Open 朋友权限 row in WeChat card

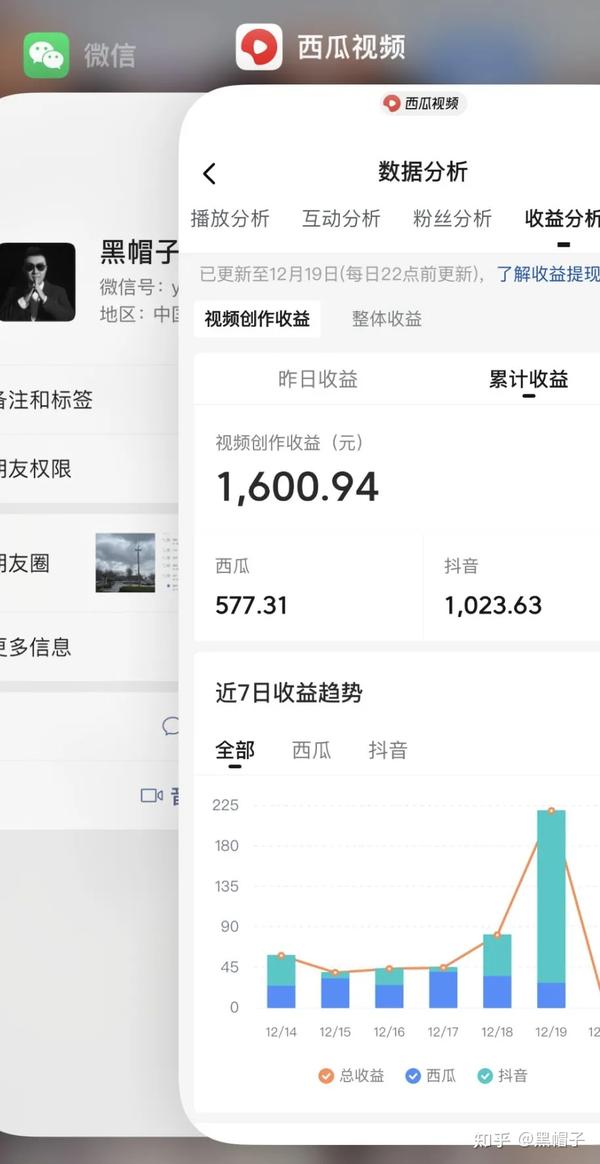point(89,469)
